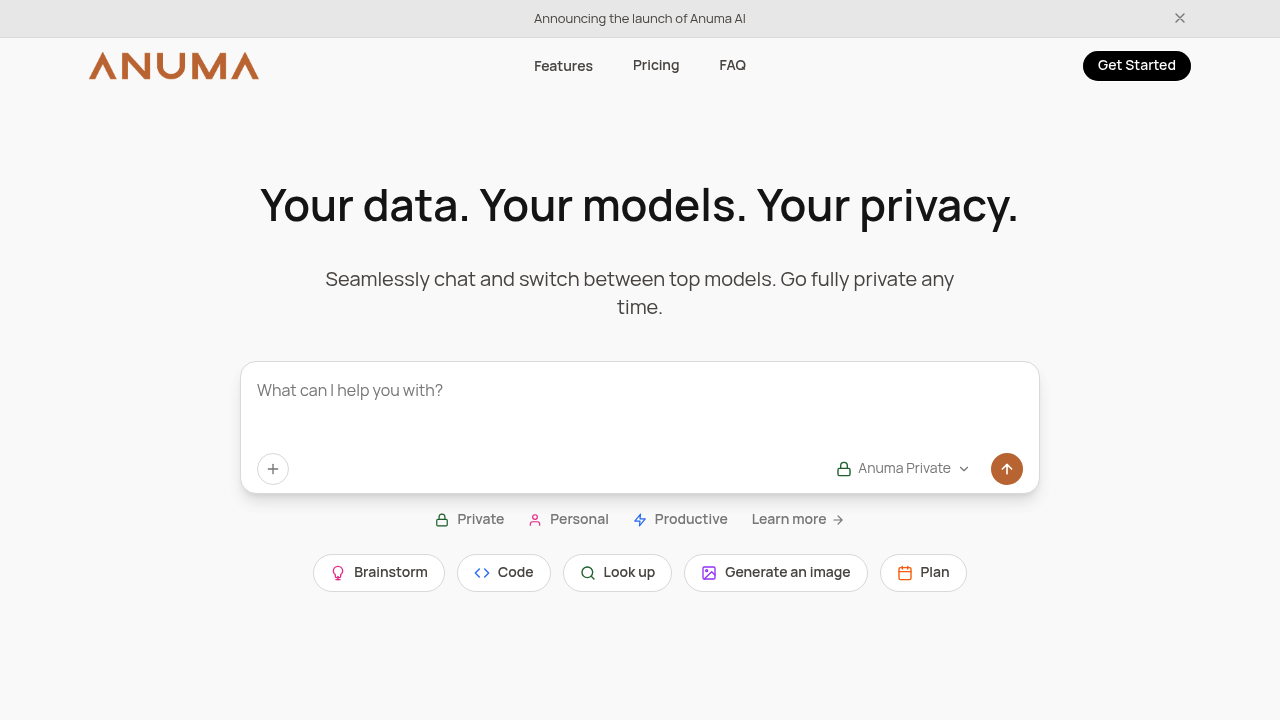
Task: Navigate to Pricing
Action: click(656, 65)
